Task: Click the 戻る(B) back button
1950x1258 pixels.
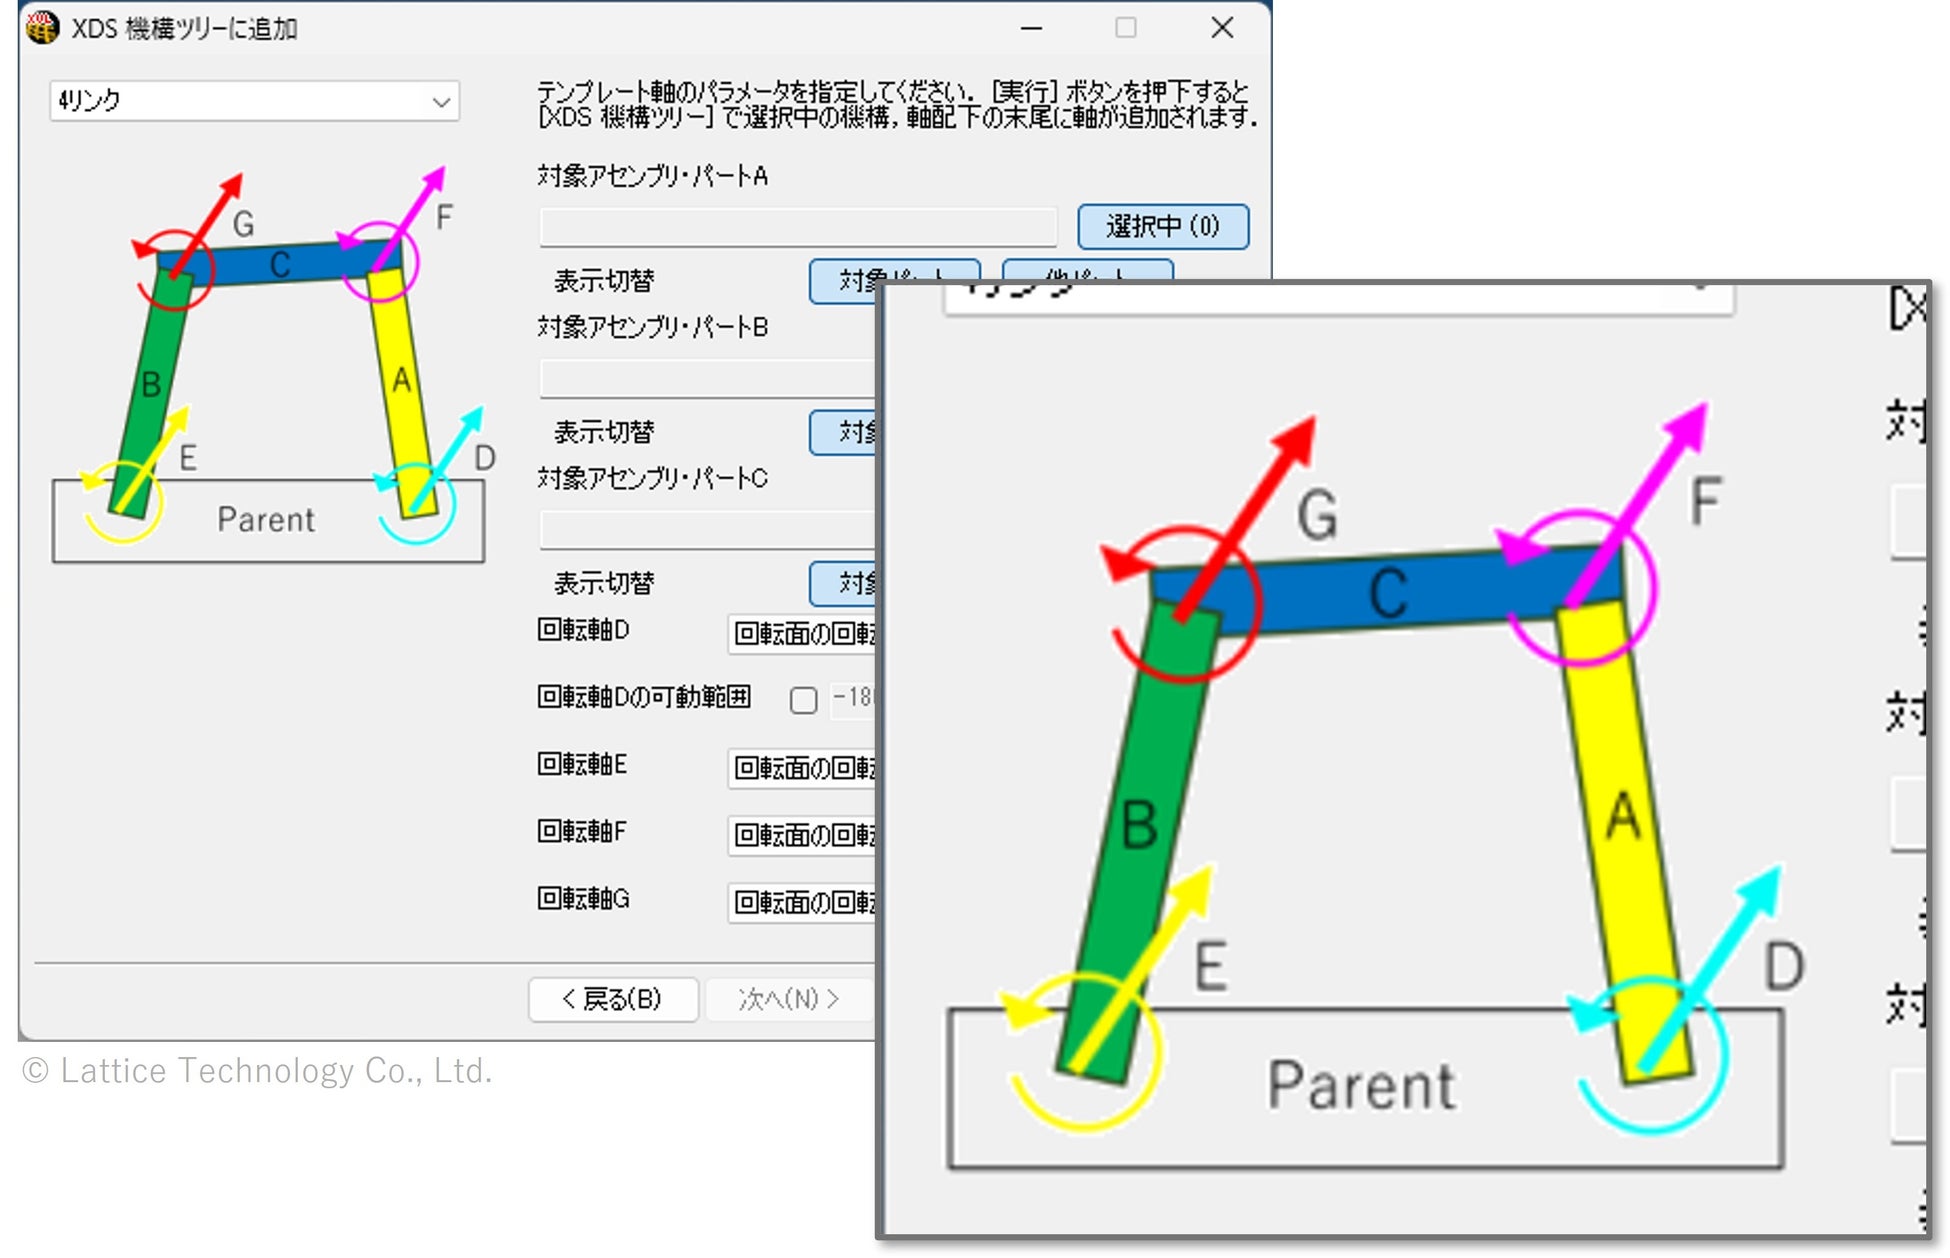Action: coord(613,998)
